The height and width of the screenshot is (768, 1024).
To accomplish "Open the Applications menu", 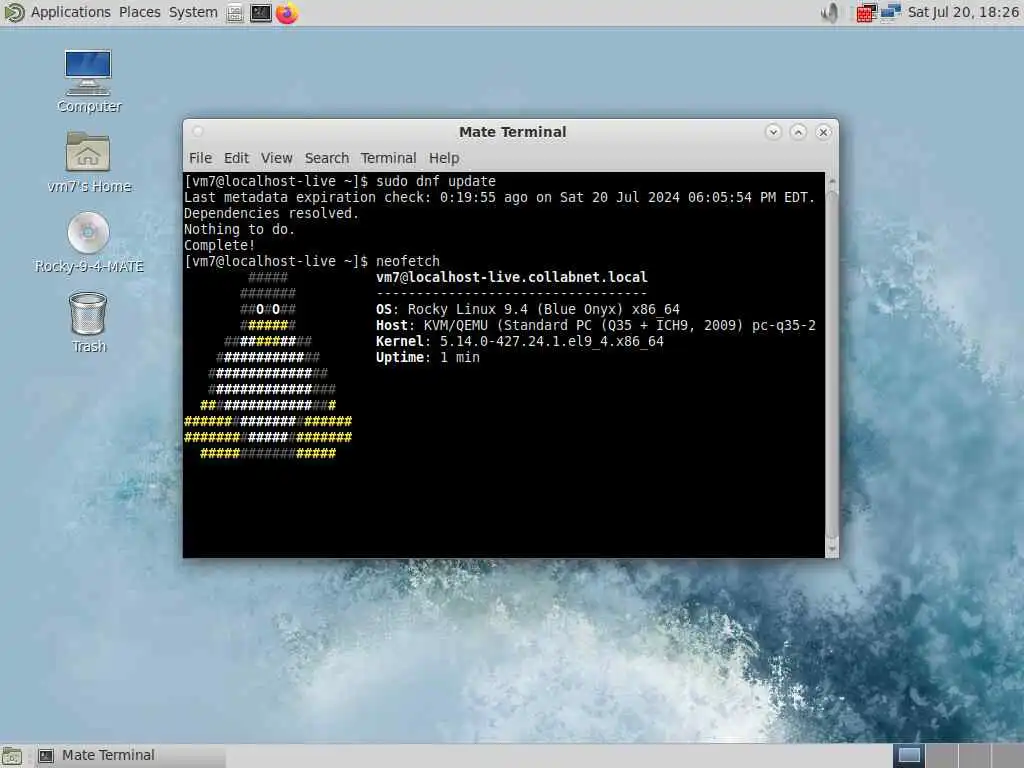I will 71,12.
